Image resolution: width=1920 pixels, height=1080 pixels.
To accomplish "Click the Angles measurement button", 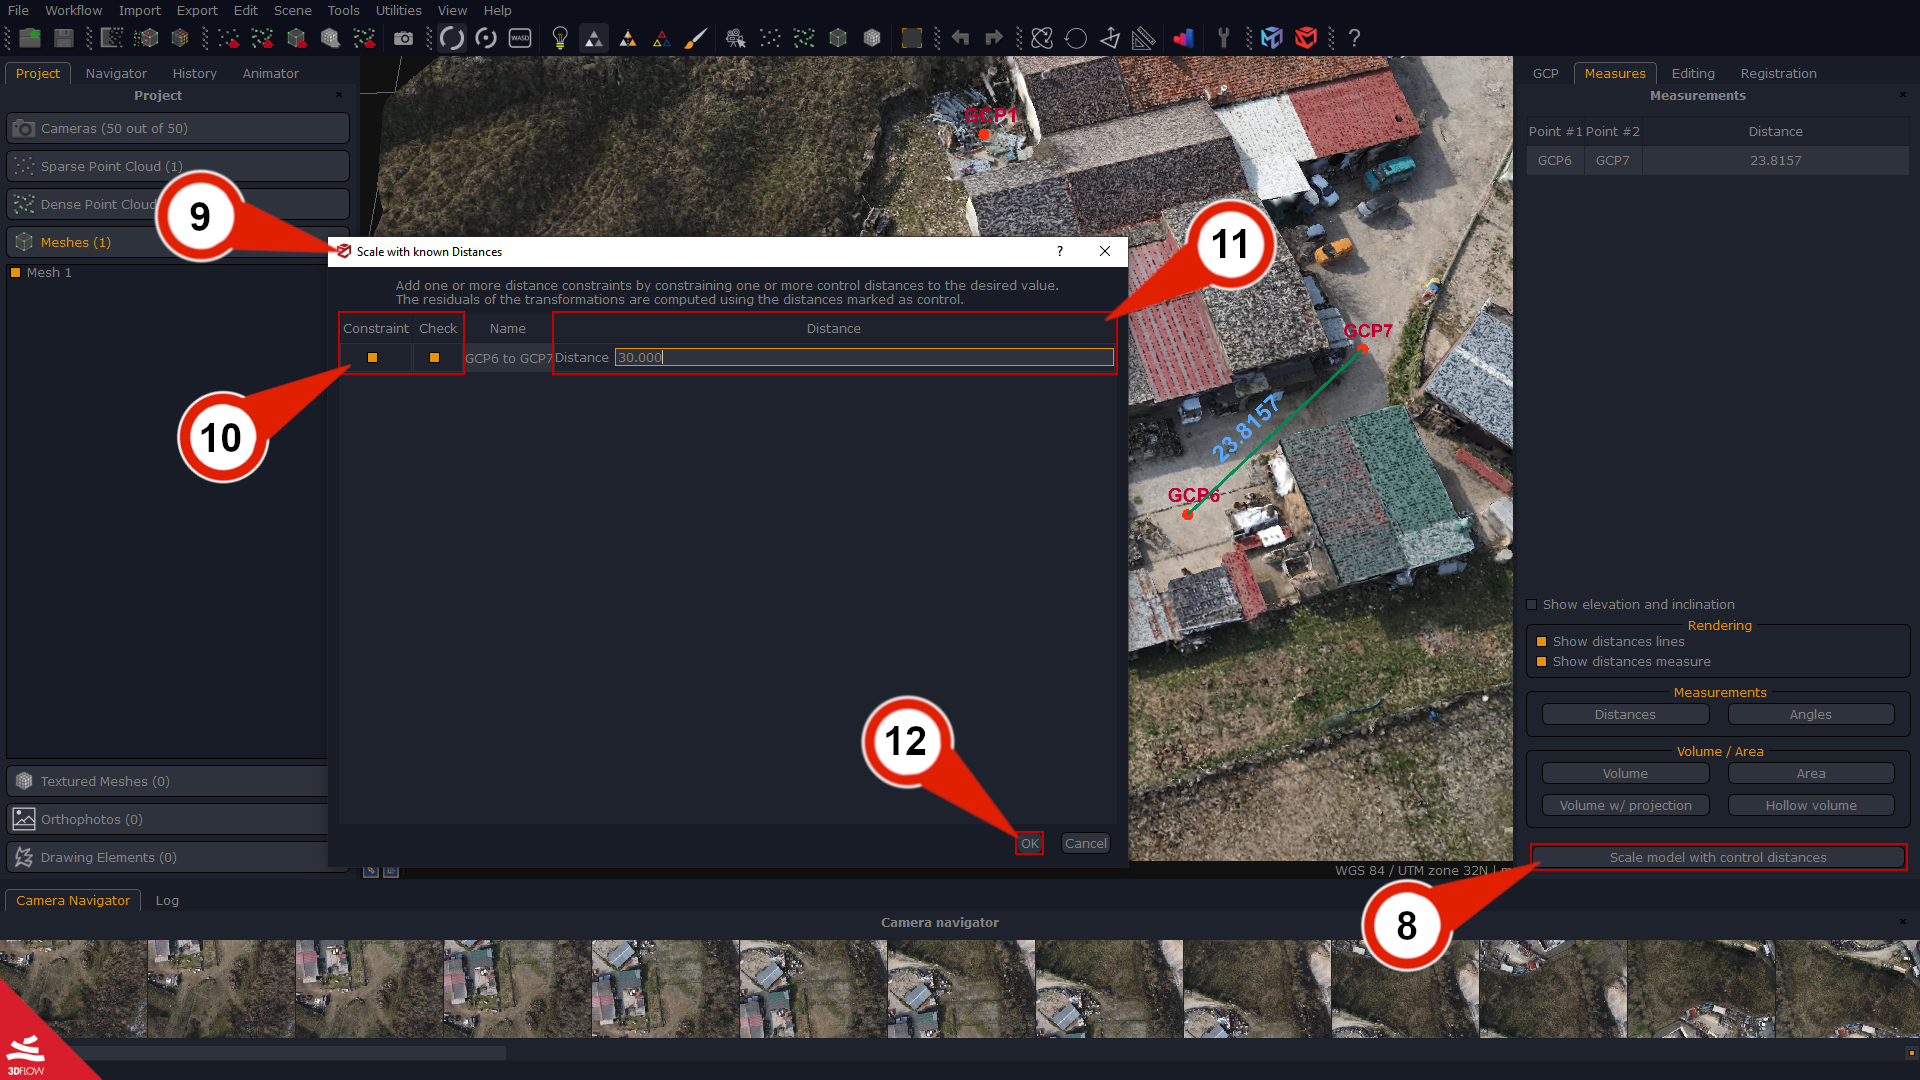I will 1810,714.
